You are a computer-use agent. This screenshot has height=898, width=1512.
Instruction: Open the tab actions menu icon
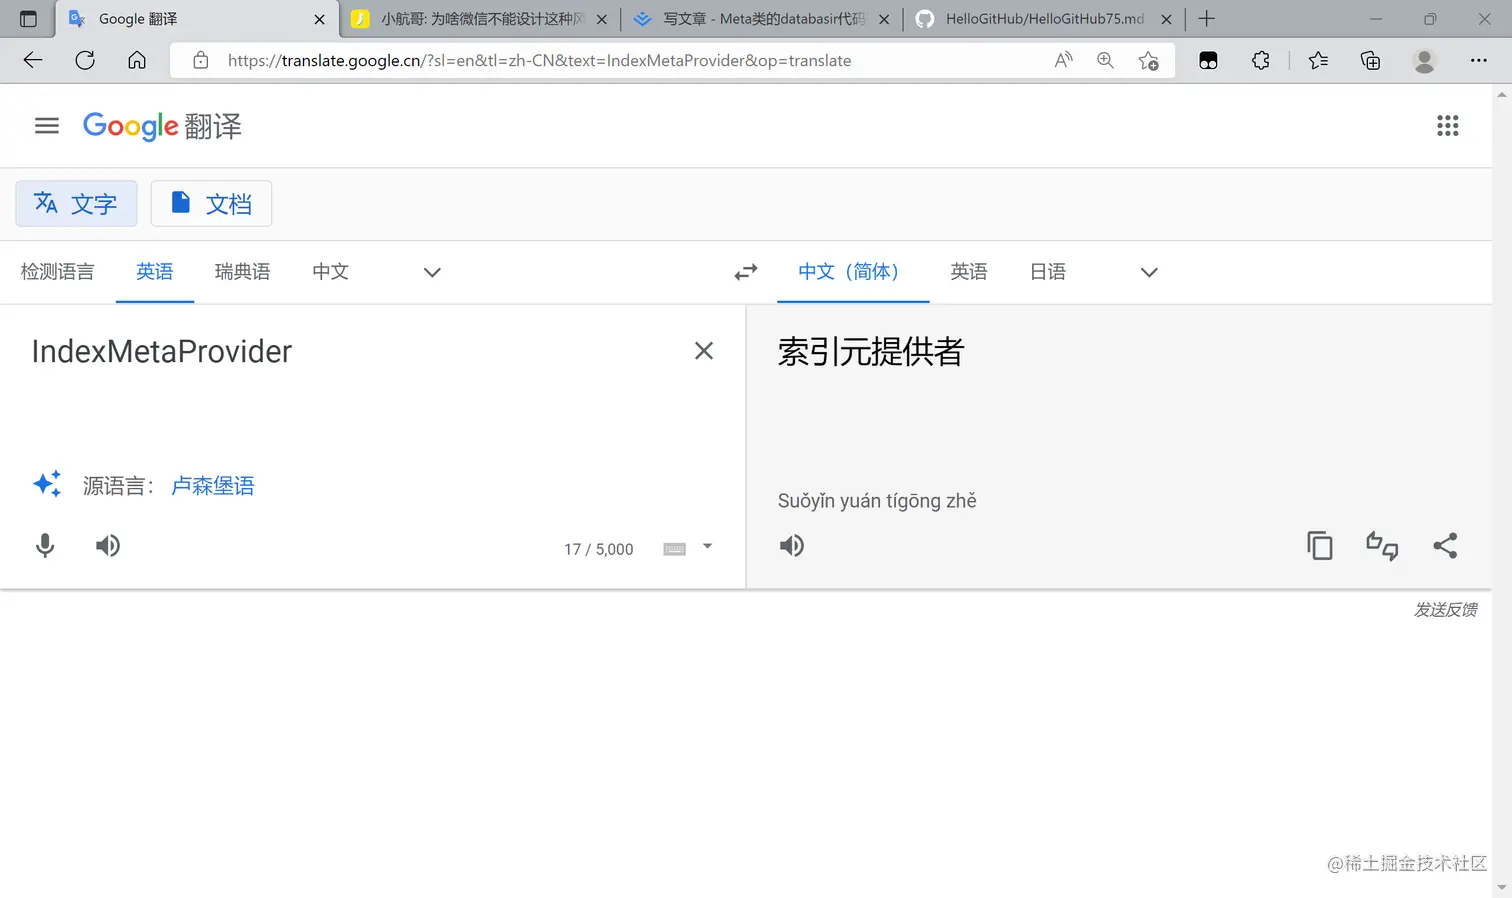[28, 18]
